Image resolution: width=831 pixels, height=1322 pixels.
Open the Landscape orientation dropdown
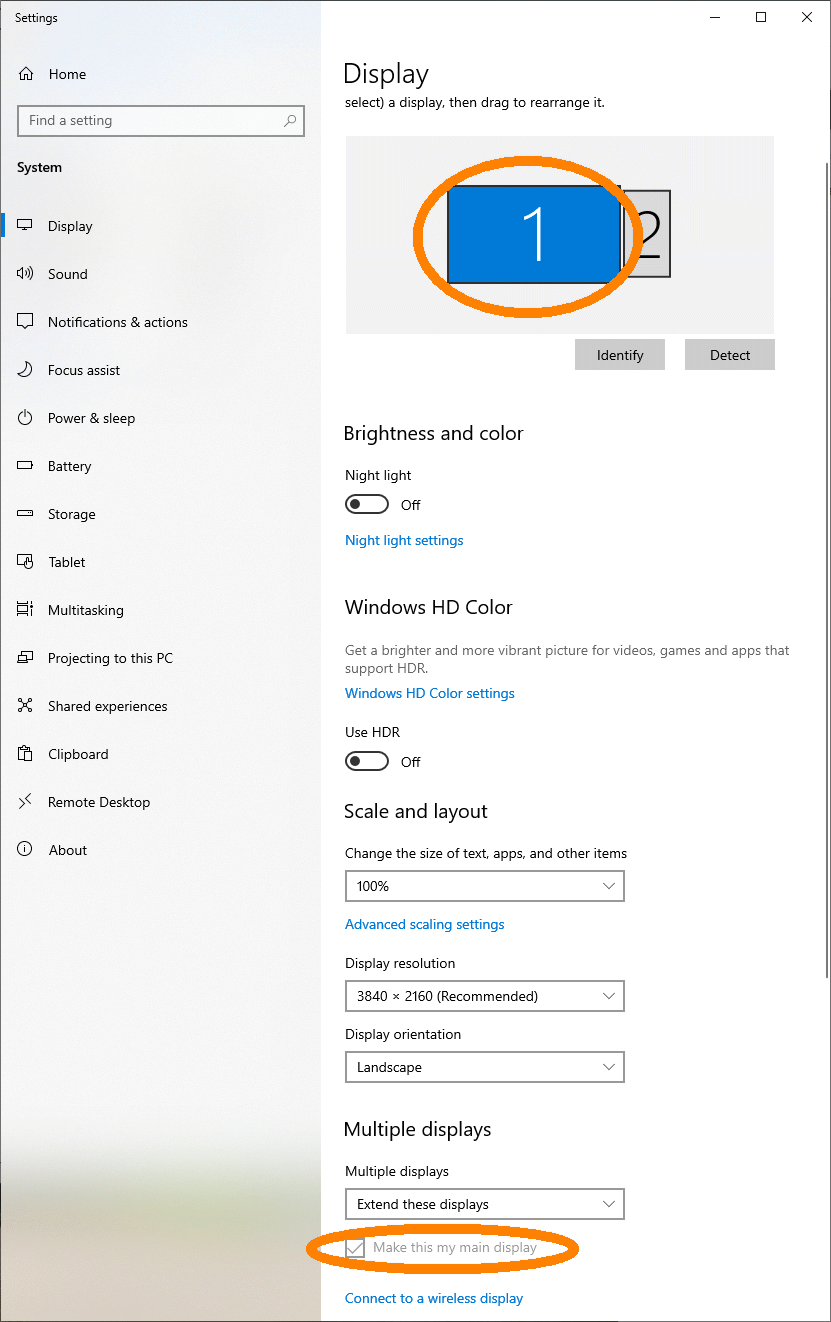pos(485,1067)
